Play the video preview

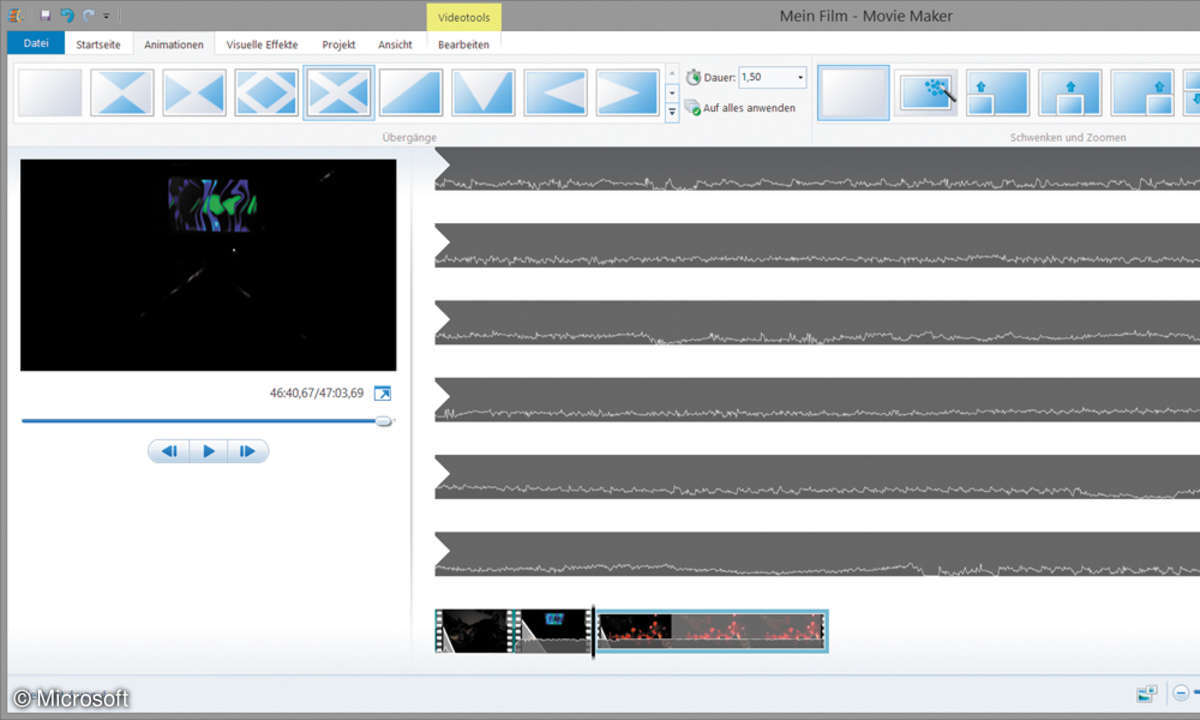tap(208, 451)
